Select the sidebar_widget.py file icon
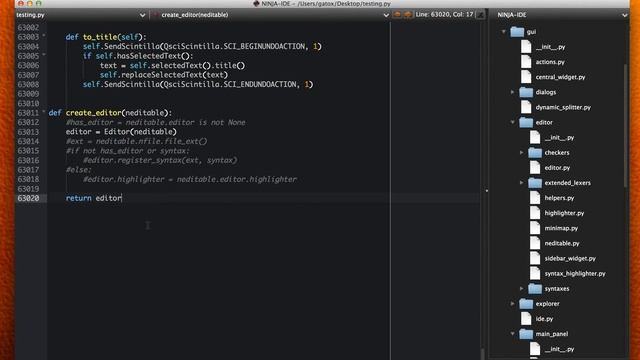Image resolution: width=640 pixels, height=360 pixels. 535,258
